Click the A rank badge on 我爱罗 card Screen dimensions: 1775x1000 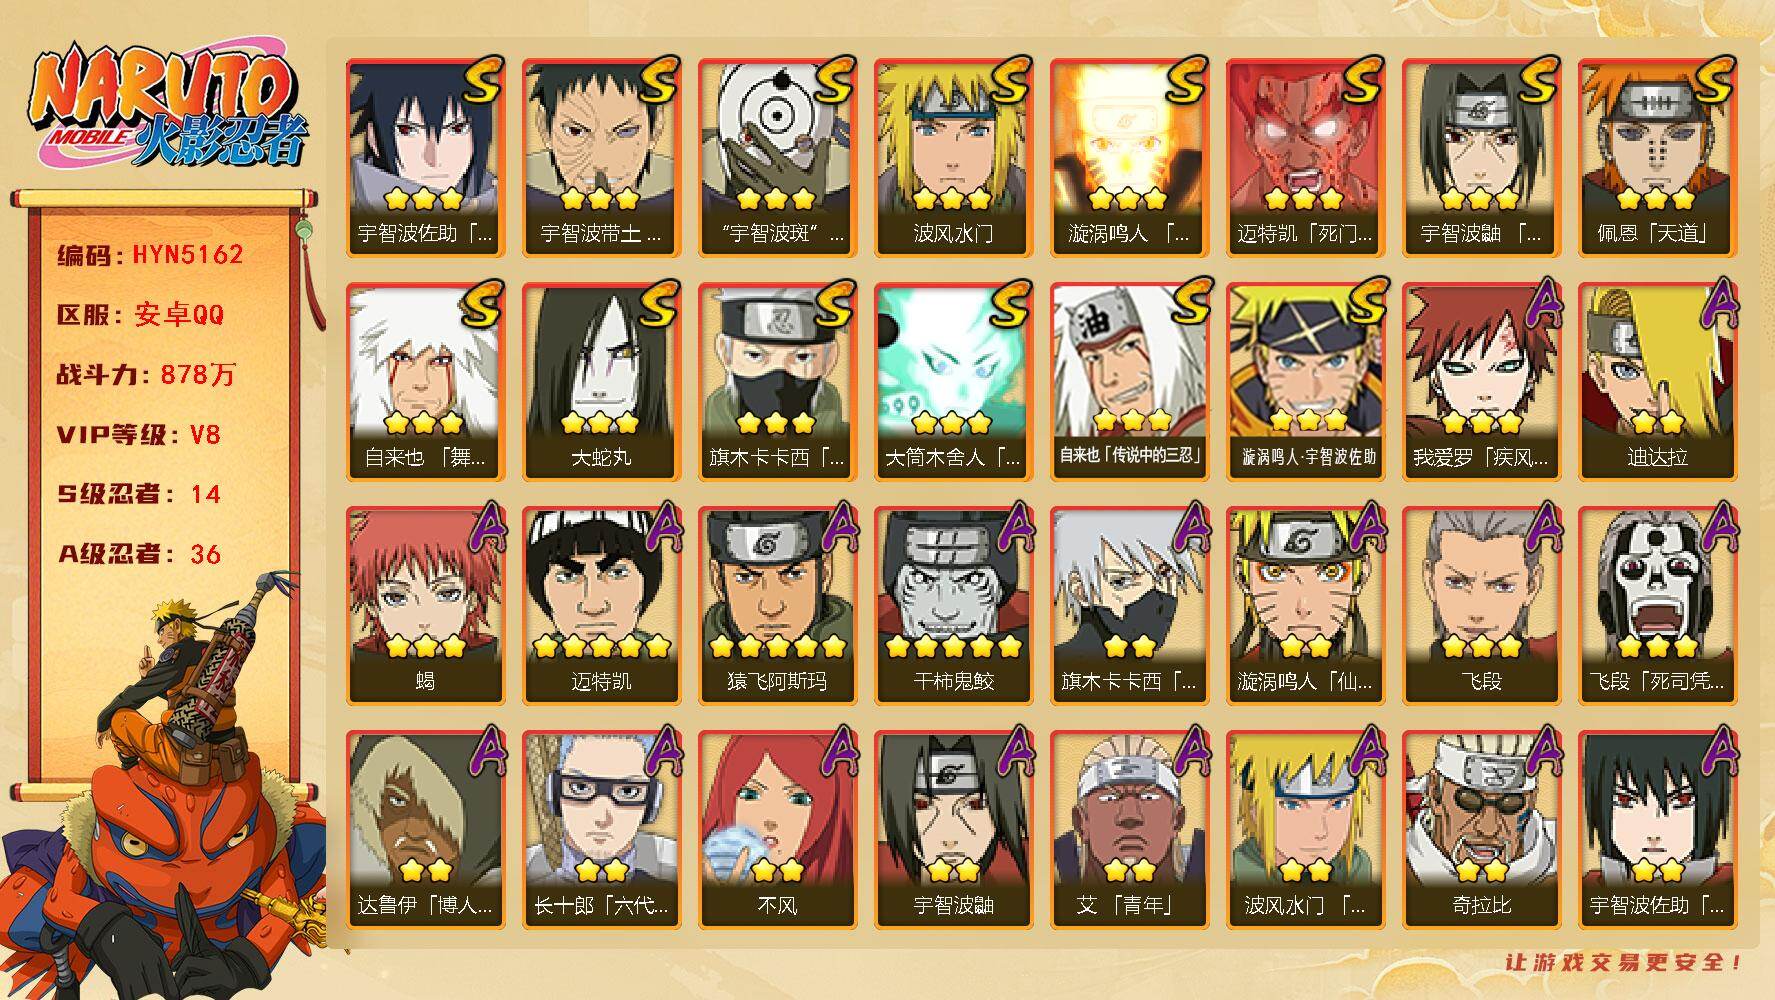(x=1539, y=305)
